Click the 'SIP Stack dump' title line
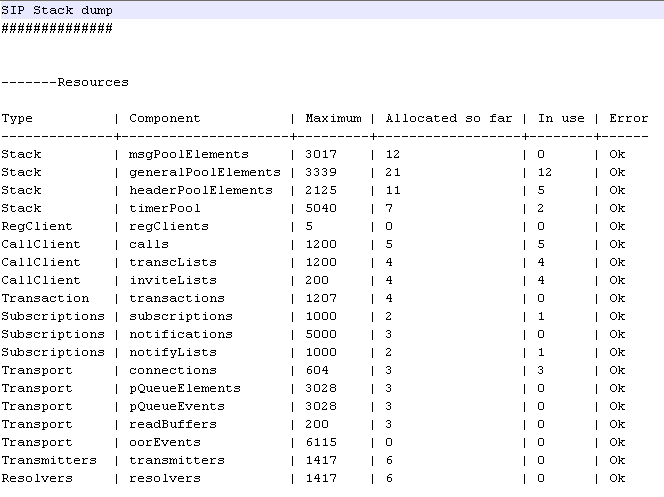 tap(57, 10)
